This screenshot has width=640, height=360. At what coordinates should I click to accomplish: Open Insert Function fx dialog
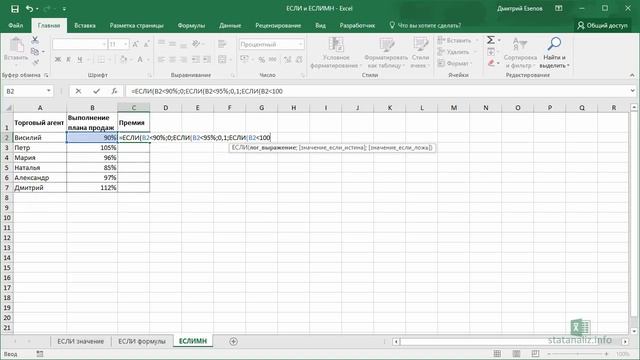[x=114, y=91]
